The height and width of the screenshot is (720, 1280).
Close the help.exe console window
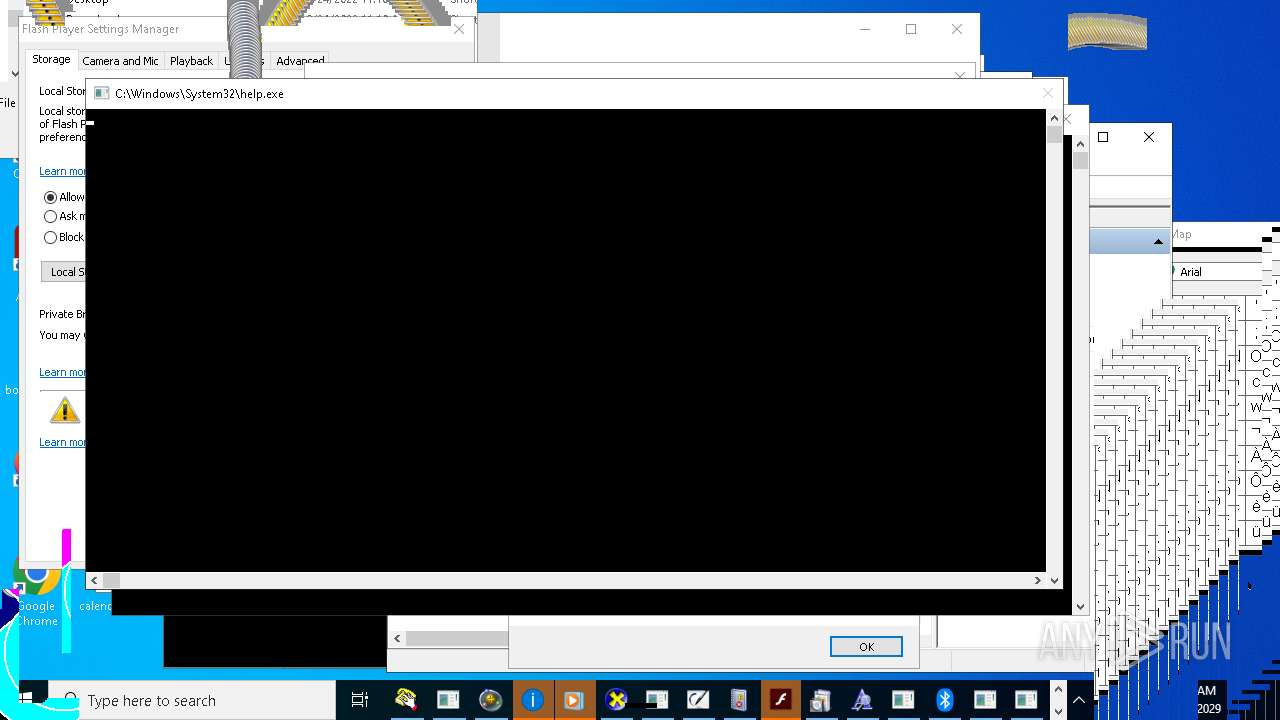pos(1048,93)
